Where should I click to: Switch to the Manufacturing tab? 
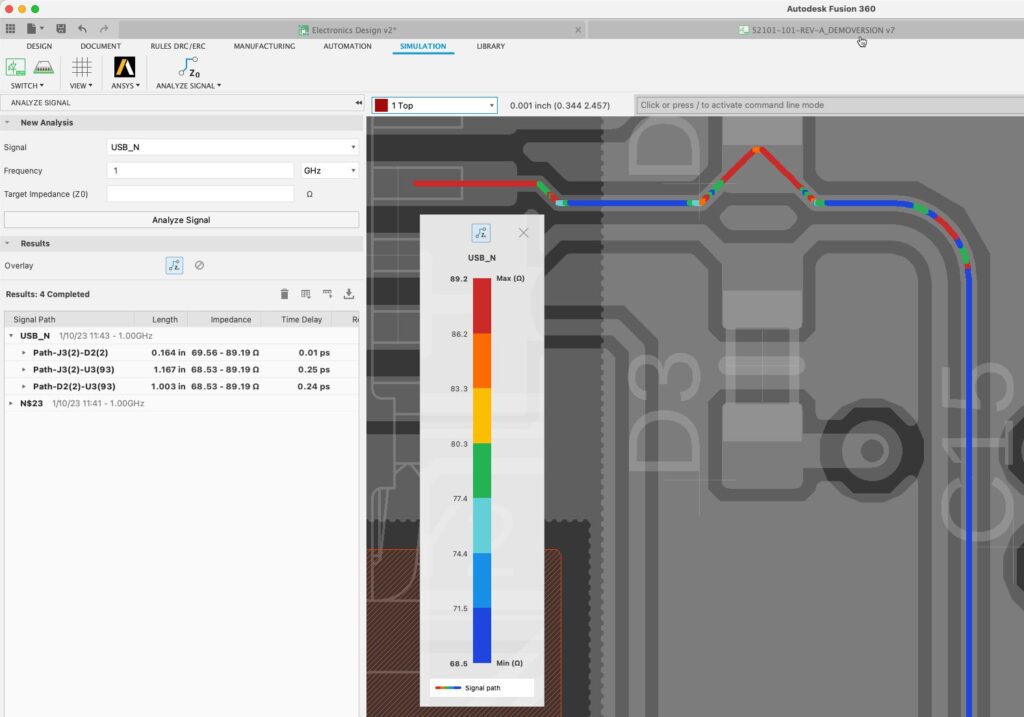coord(264,46)
